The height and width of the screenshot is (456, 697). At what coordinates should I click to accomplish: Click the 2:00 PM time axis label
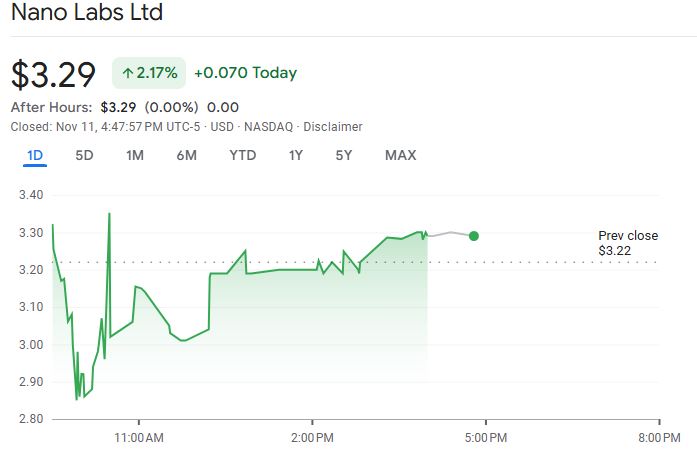pyautogui.click(x=312, y=438)
